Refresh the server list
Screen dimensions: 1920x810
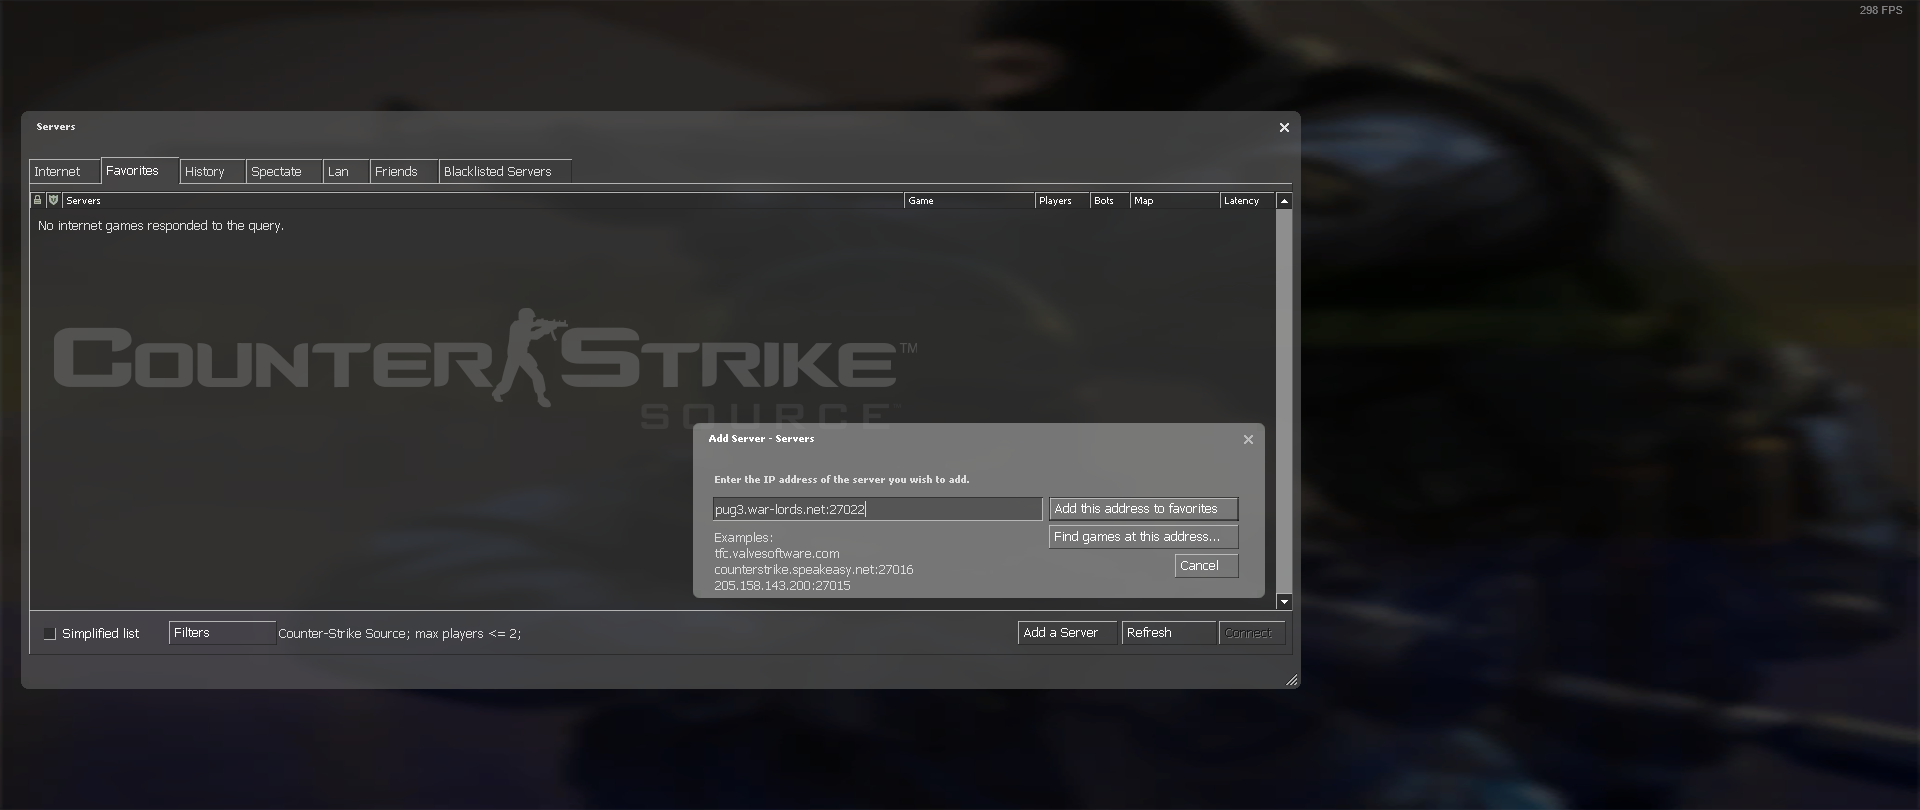coord(1169,633)
